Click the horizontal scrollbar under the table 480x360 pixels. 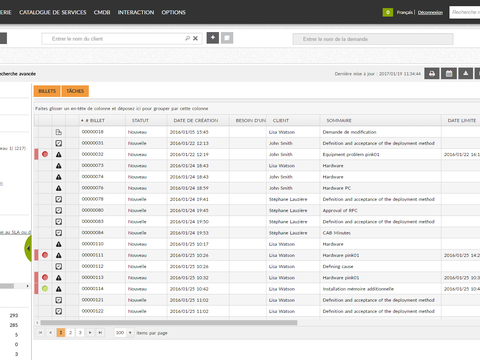click(x=169, y=322)
